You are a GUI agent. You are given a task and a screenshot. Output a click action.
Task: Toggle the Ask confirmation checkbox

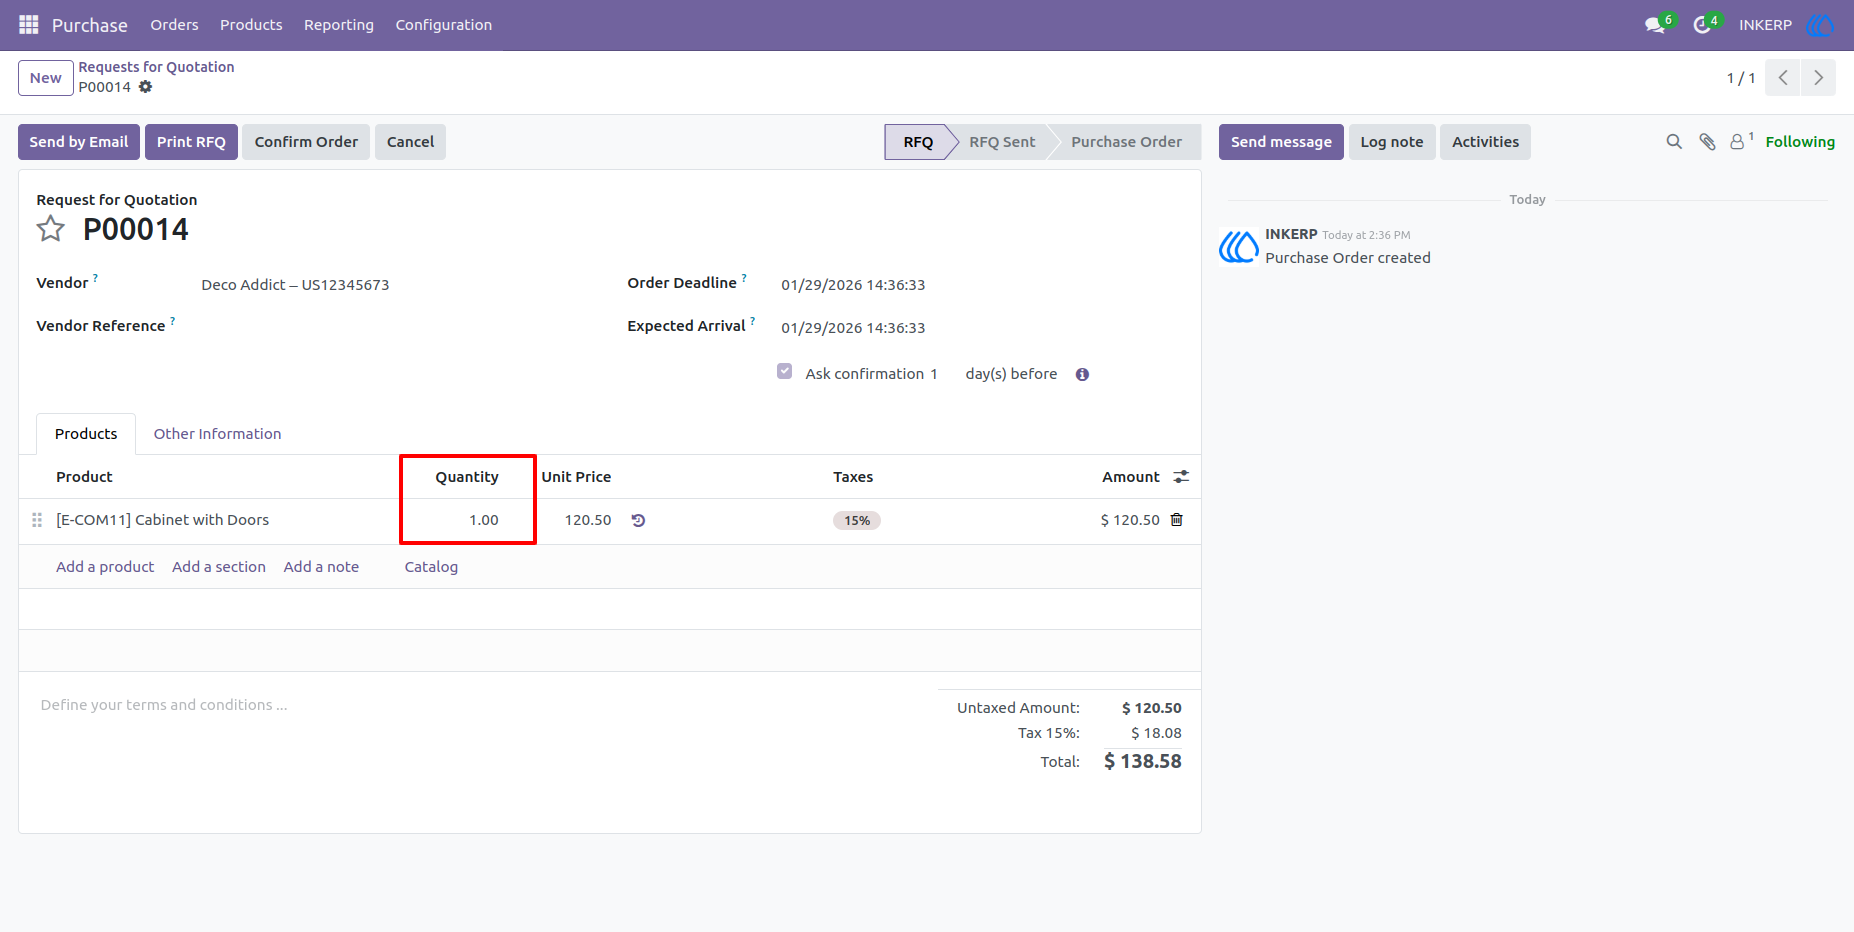point(785,372)
